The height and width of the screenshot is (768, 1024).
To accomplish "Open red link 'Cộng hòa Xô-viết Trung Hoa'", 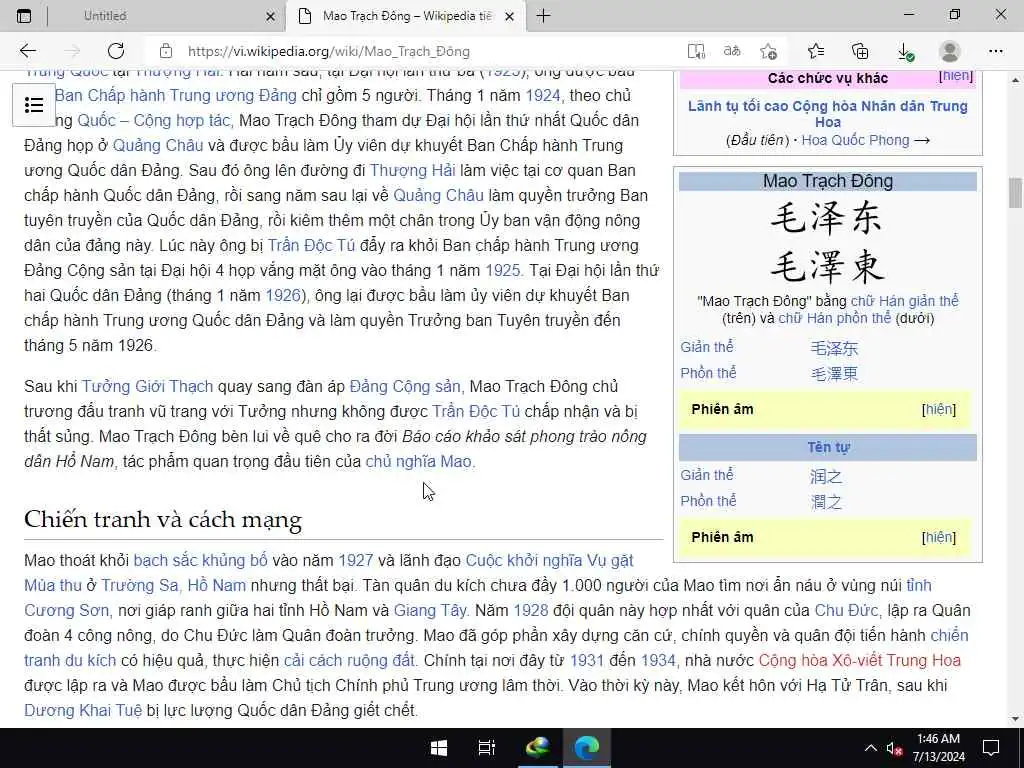I will tap(859, 660).
